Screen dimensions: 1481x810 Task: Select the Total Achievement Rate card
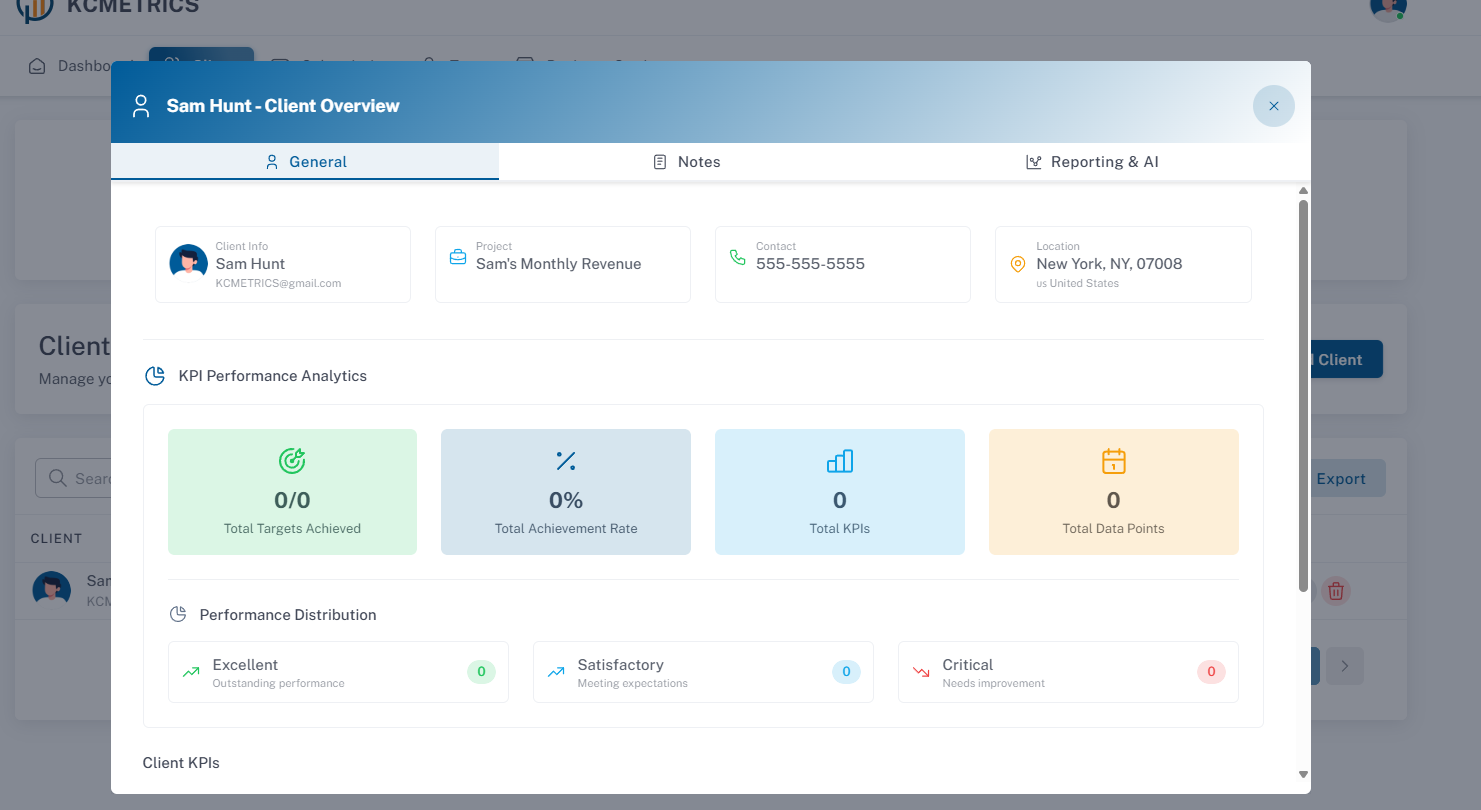tap(566, 492)
